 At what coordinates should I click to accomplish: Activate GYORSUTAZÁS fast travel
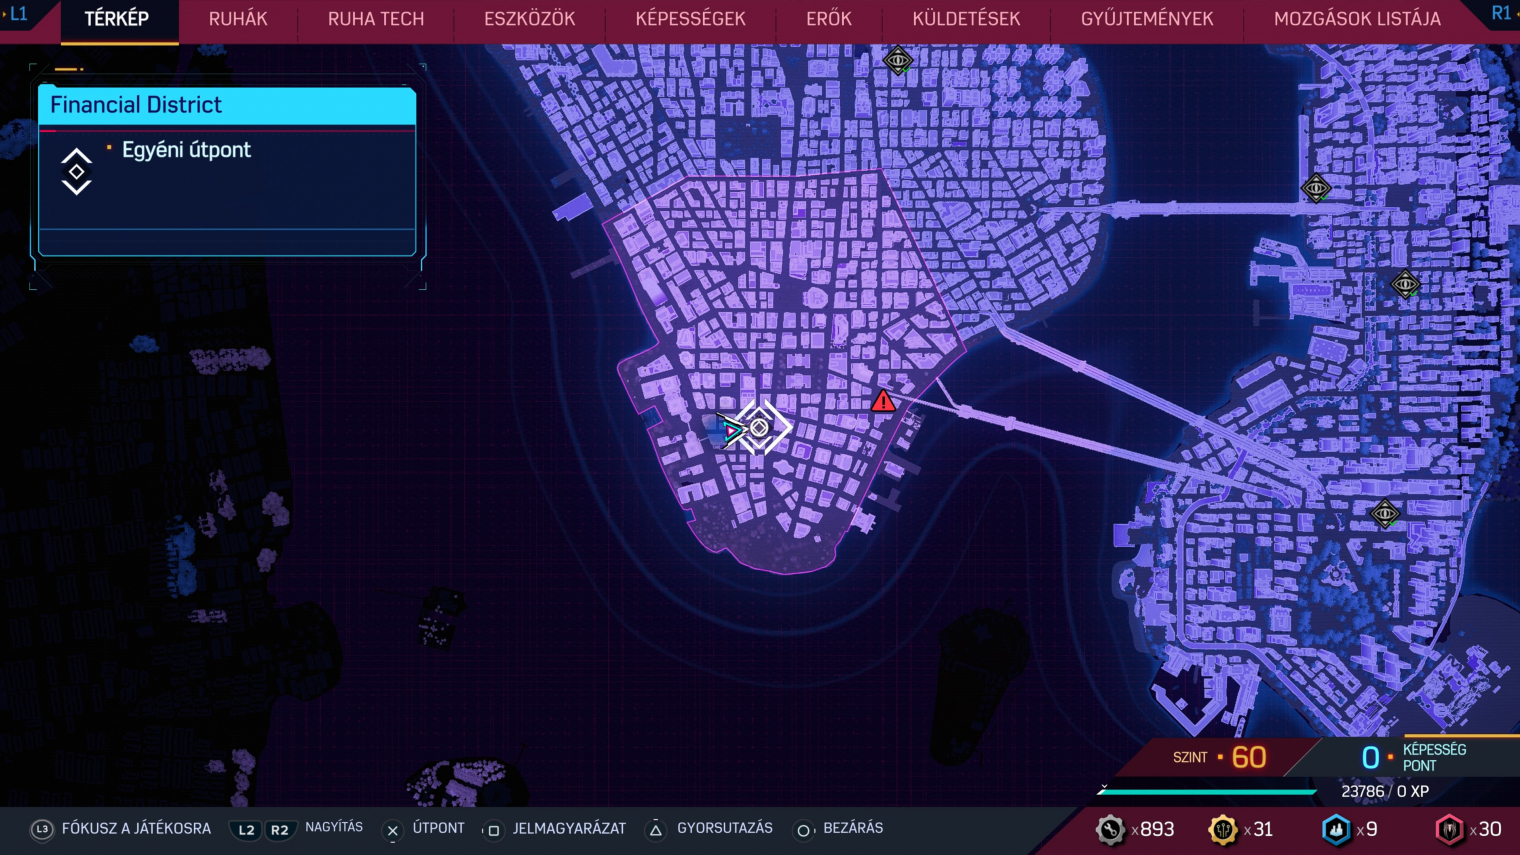click(725, 829)
